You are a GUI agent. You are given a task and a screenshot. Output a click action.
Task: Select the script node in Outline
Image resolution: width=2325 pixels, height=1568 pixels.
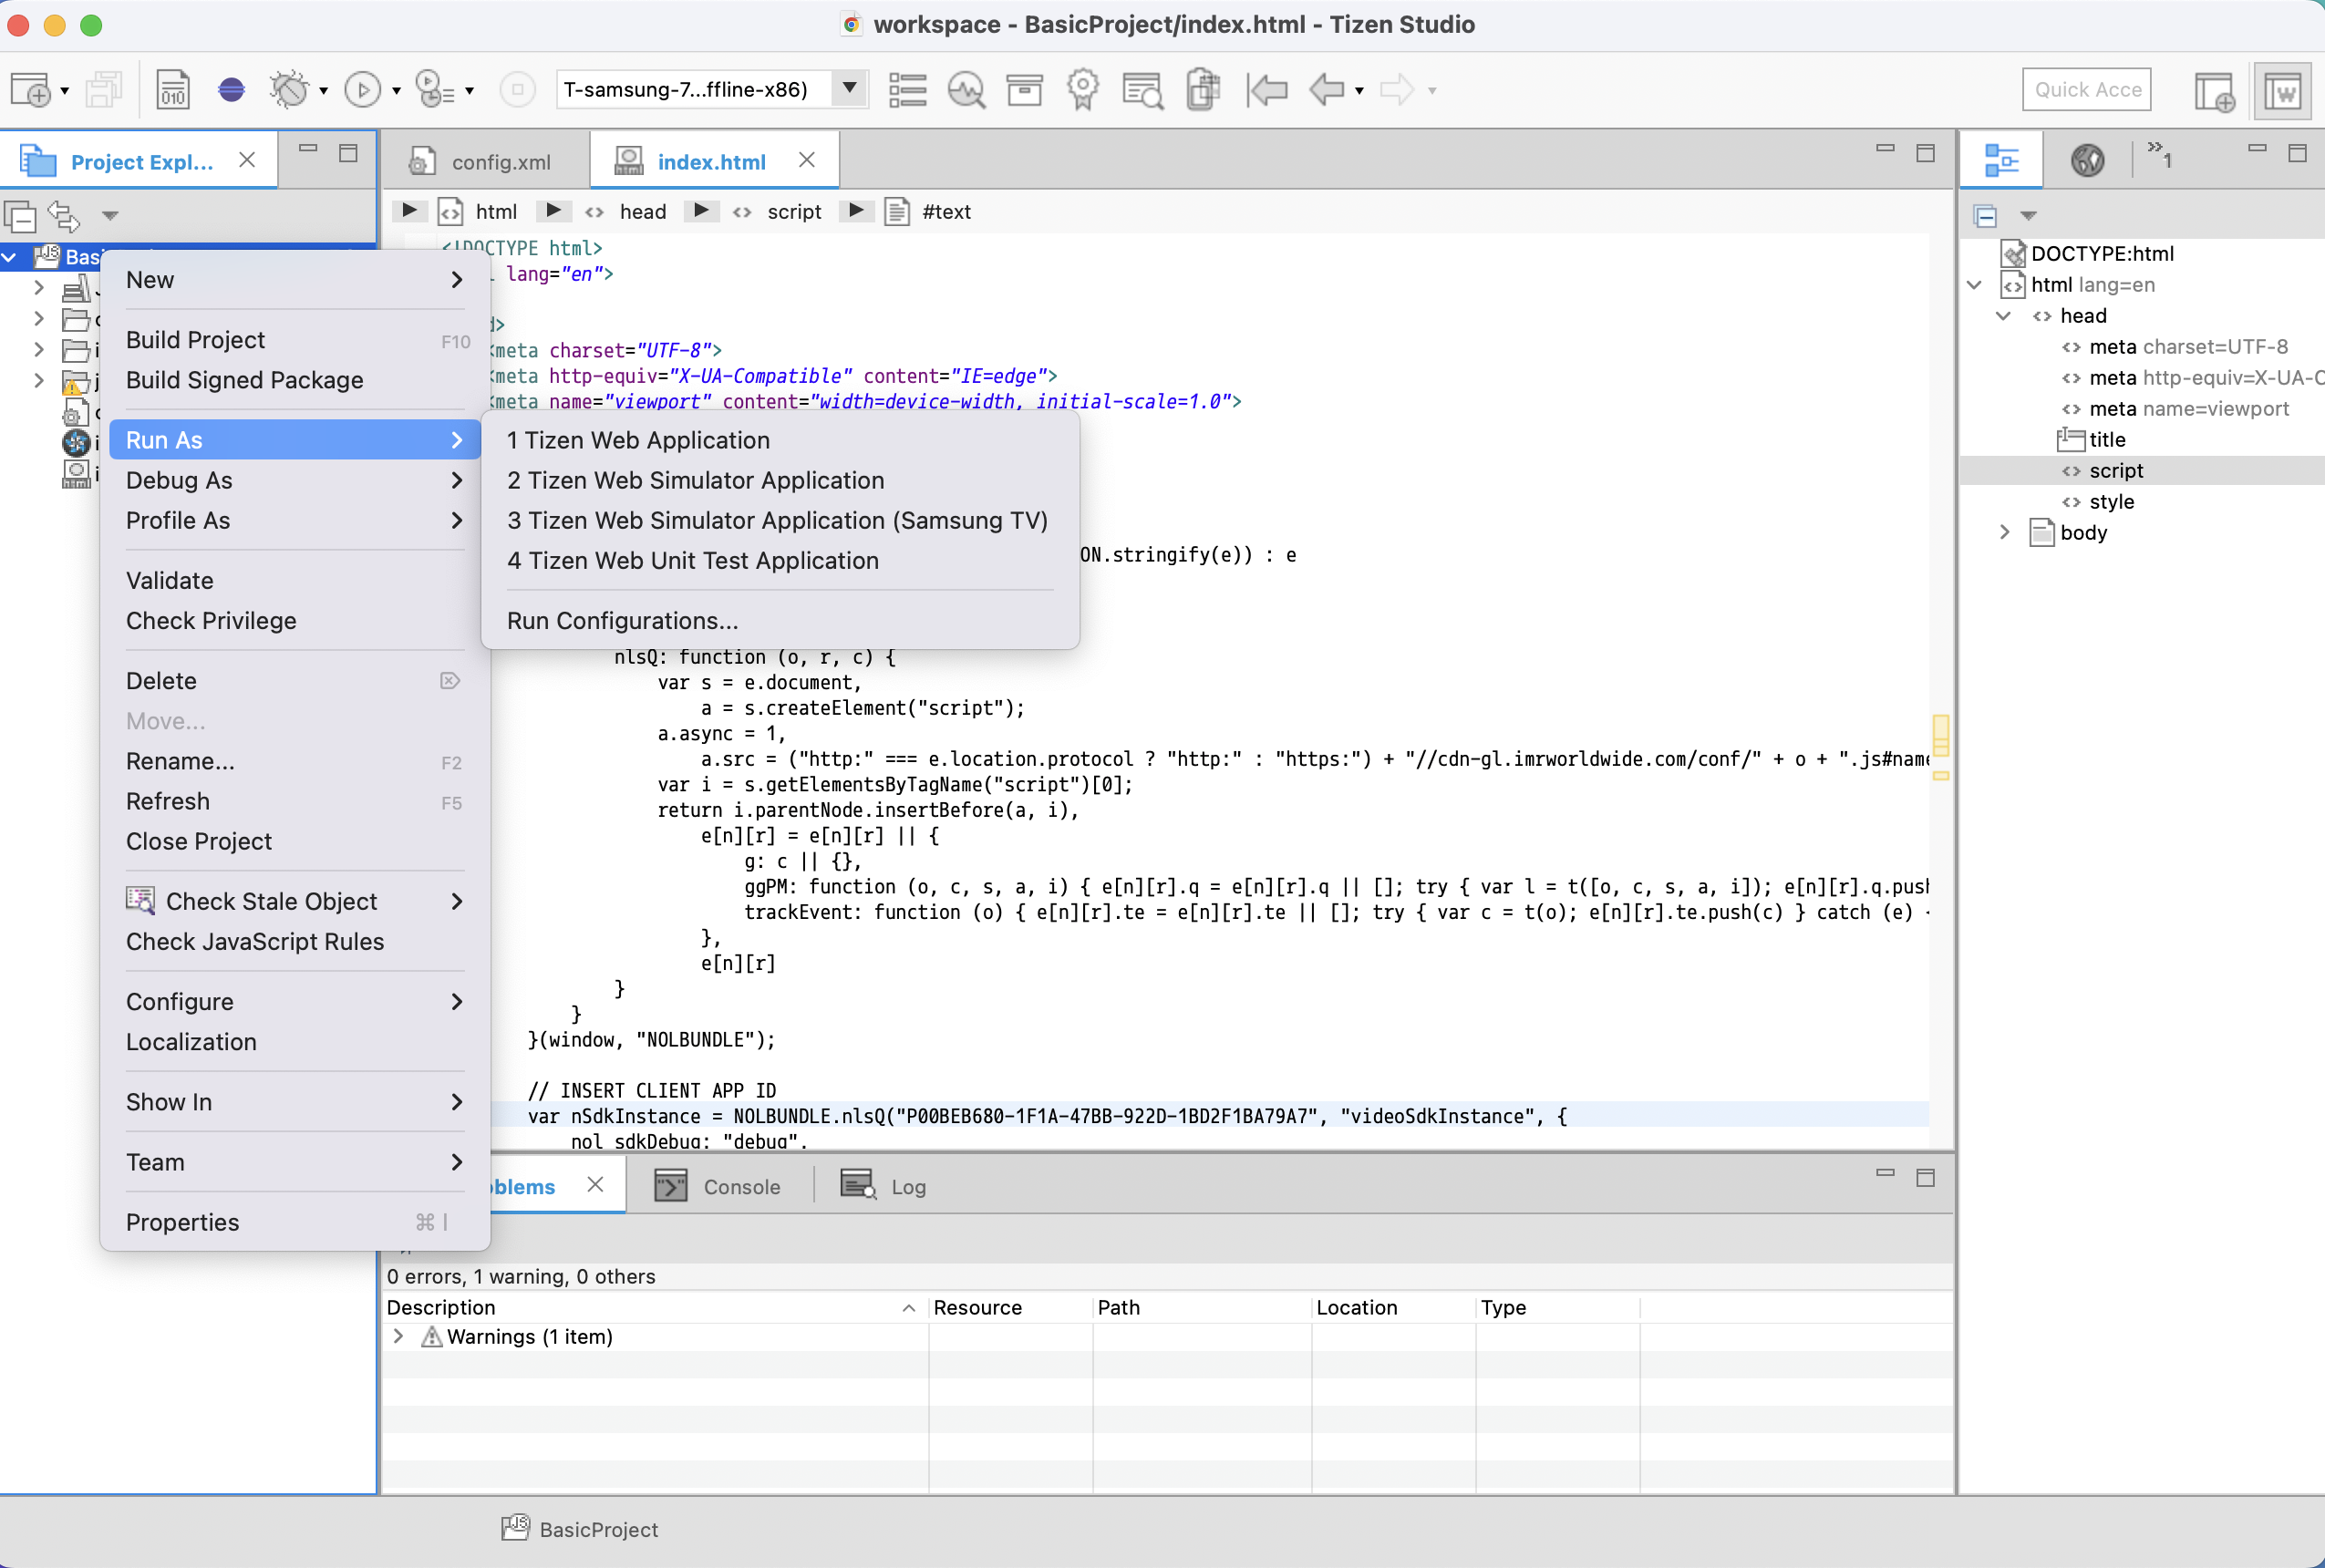(x=2116, y=471)
